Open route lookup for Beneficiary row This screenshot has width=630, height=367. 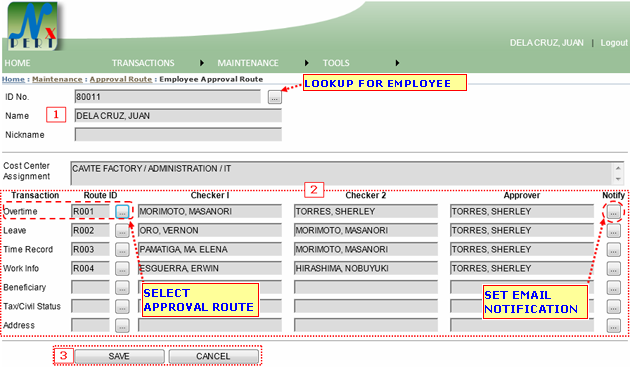(x=122, y=287)
